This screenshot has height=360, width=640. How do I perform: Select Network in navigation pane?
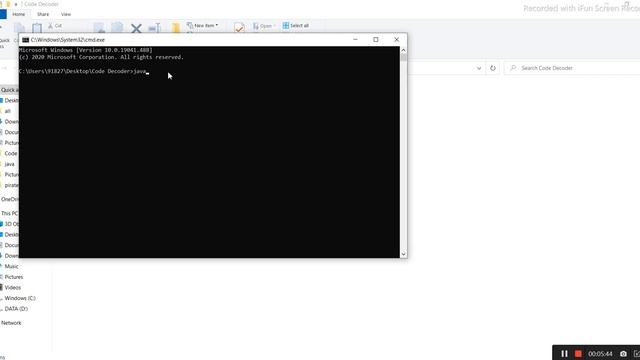(x=11, y=323)
